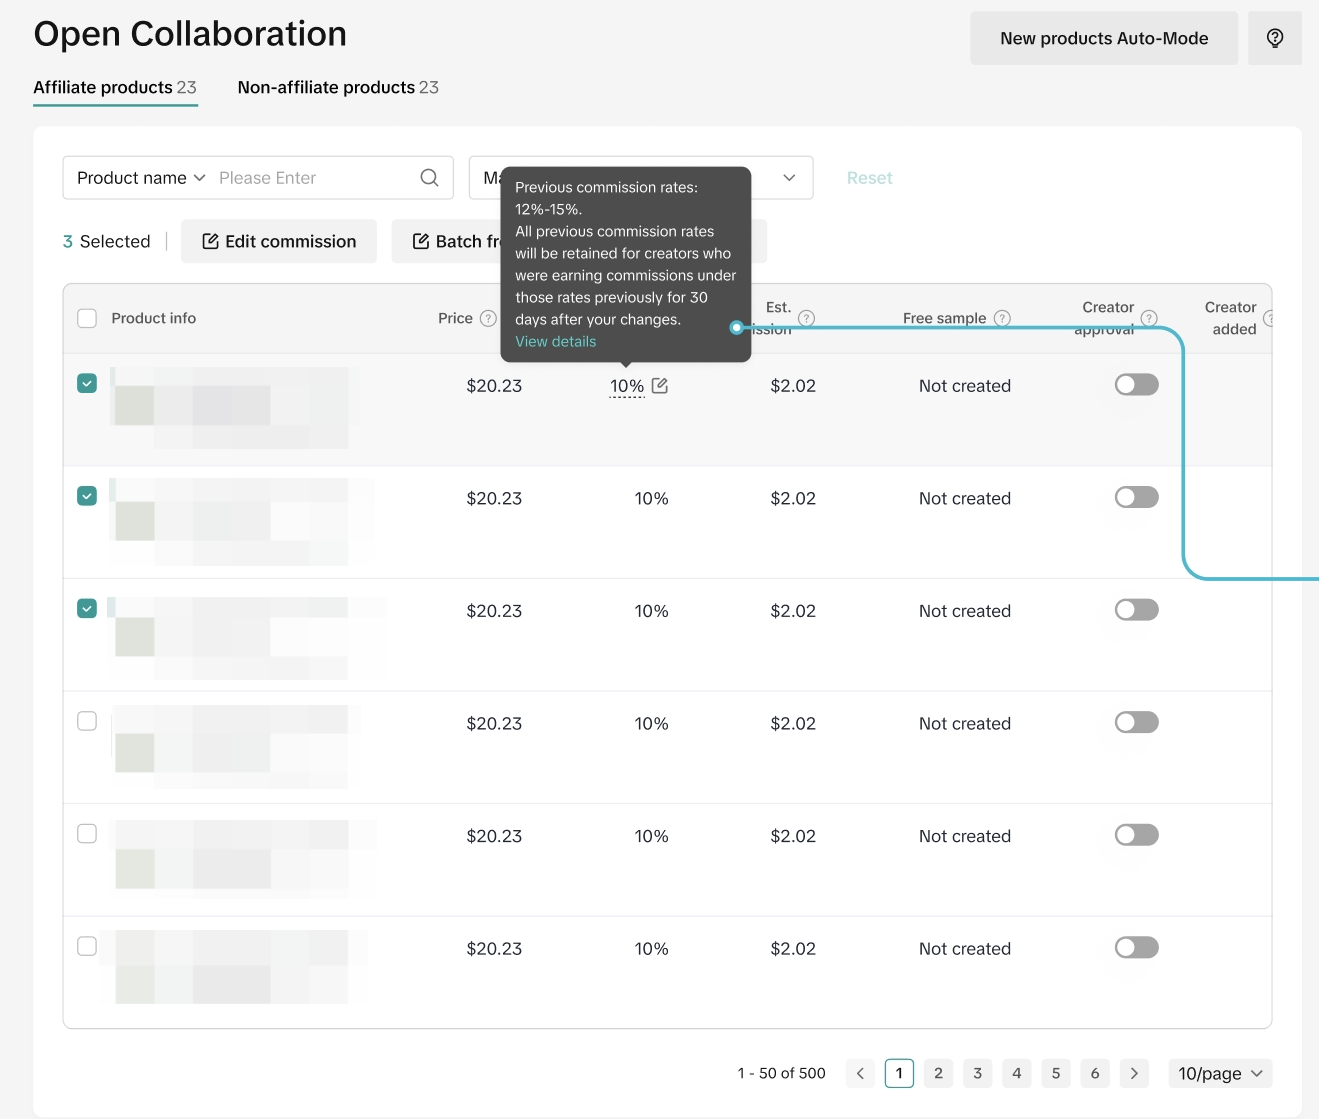Click the Edit commission button
Screen dimensions: 1319x1119
tap(279, 242)
